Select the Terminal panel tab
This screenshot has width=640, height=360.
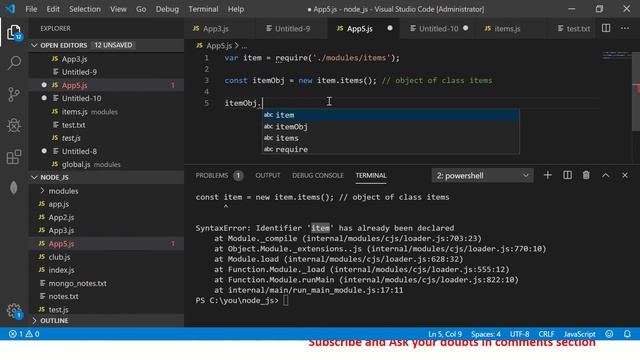[x=371, y=176]
